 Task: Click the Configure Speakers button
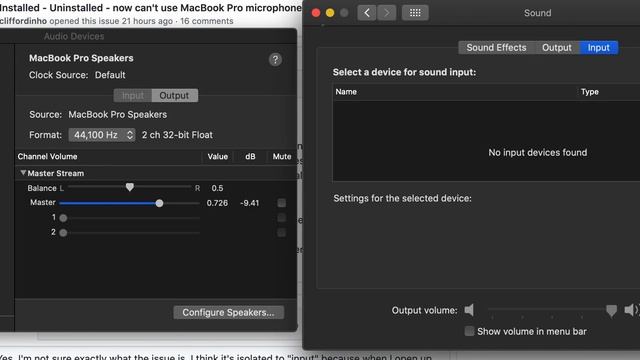[229, 313]
